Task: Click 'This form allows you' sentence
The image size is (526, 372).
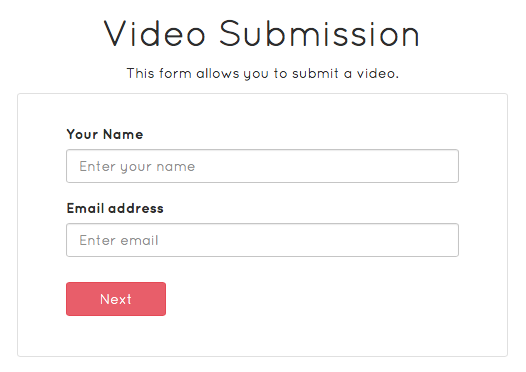Action: (263, 73)
